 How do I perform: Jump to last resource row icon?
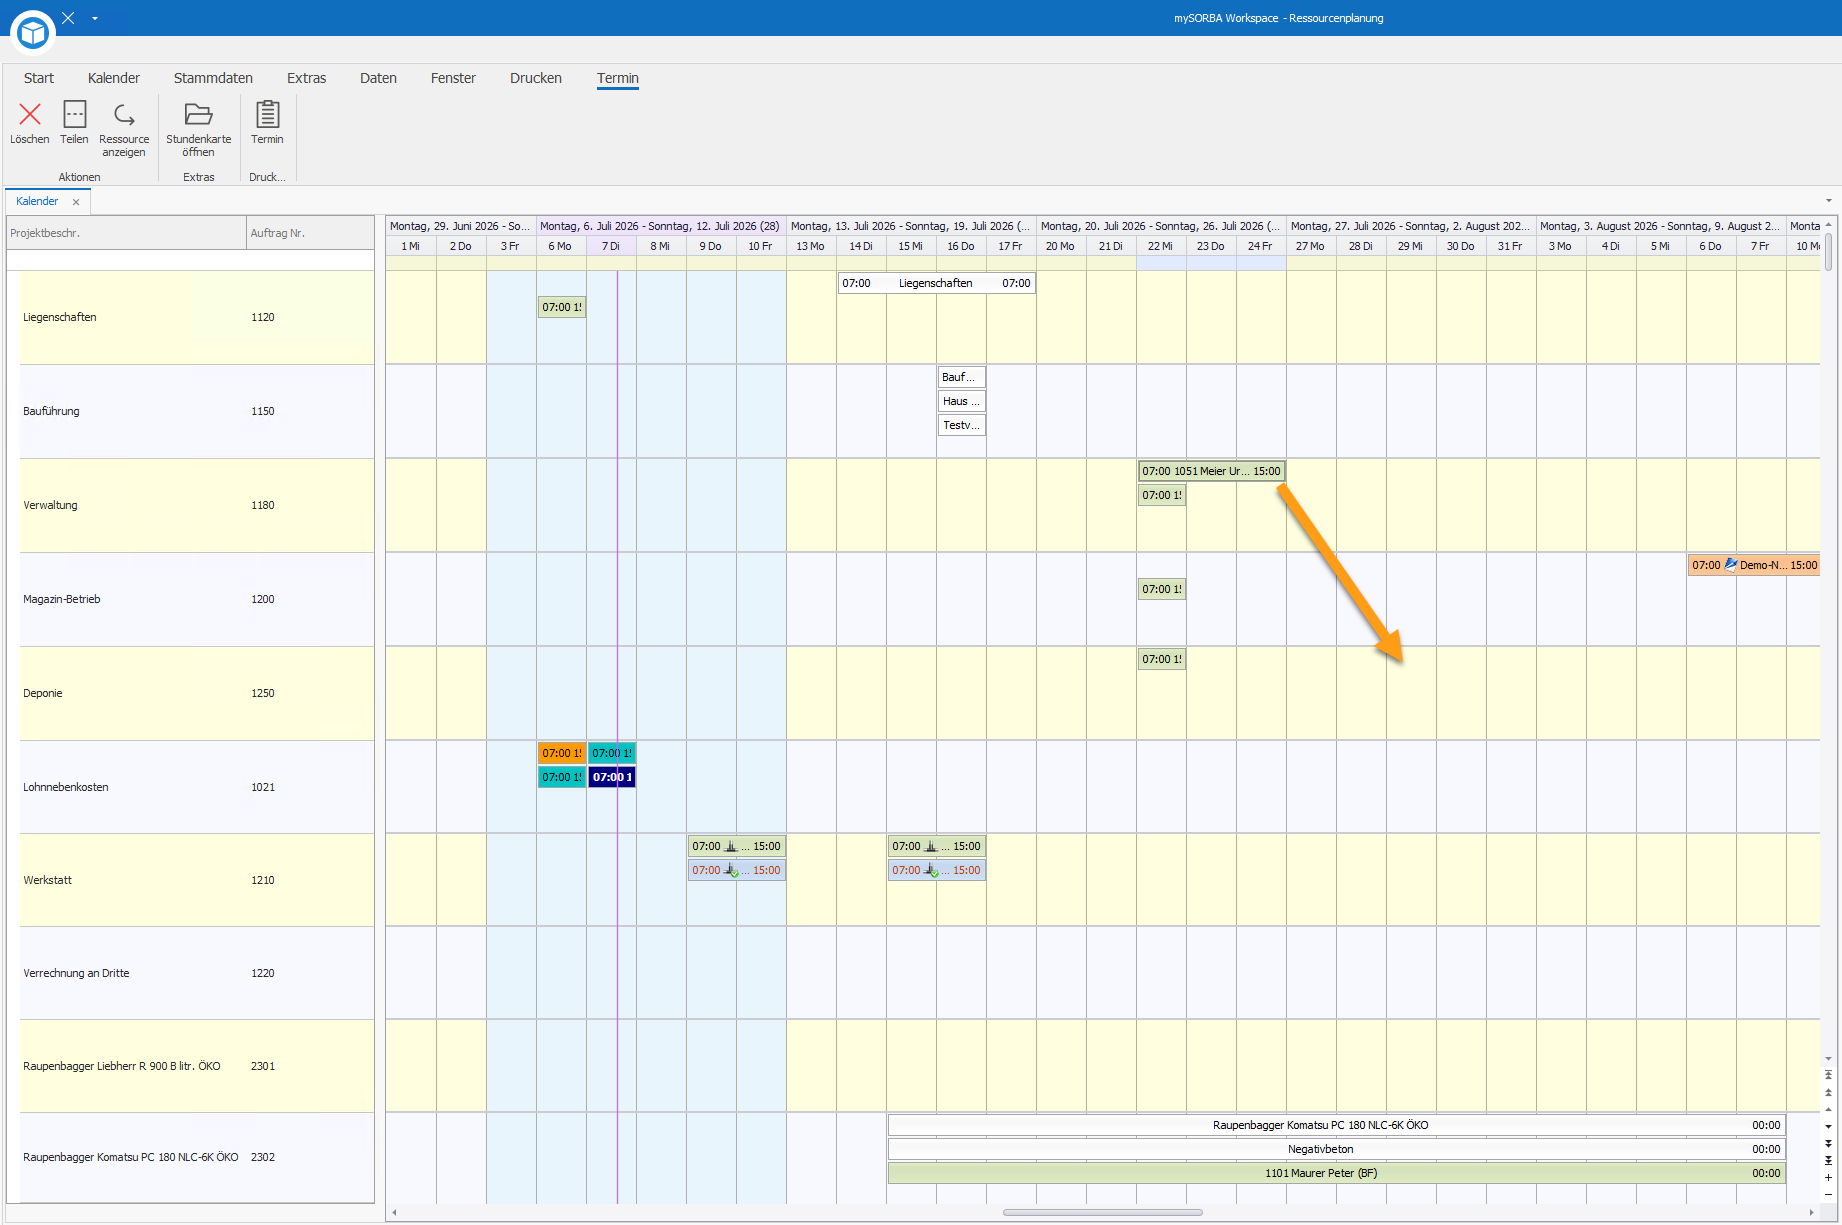click(1828, 1160)
